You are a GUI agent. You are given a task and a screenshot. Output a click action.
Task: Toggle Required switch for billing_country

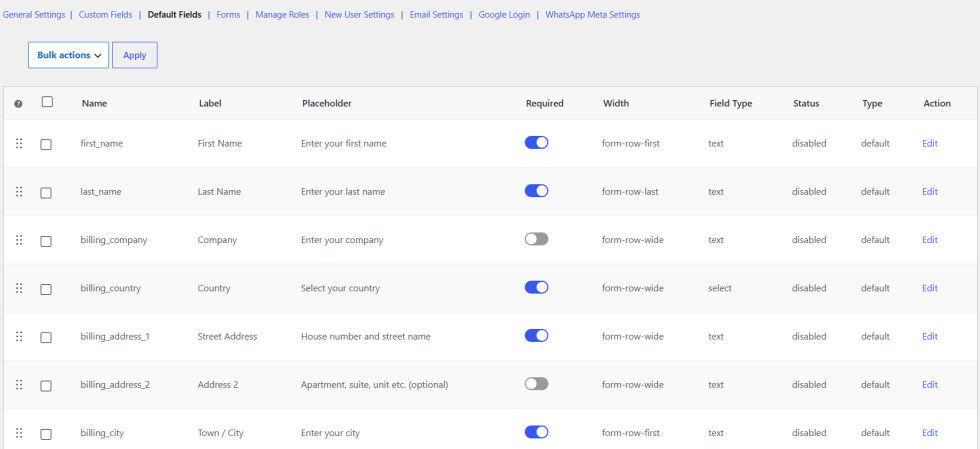pos(536,287)
